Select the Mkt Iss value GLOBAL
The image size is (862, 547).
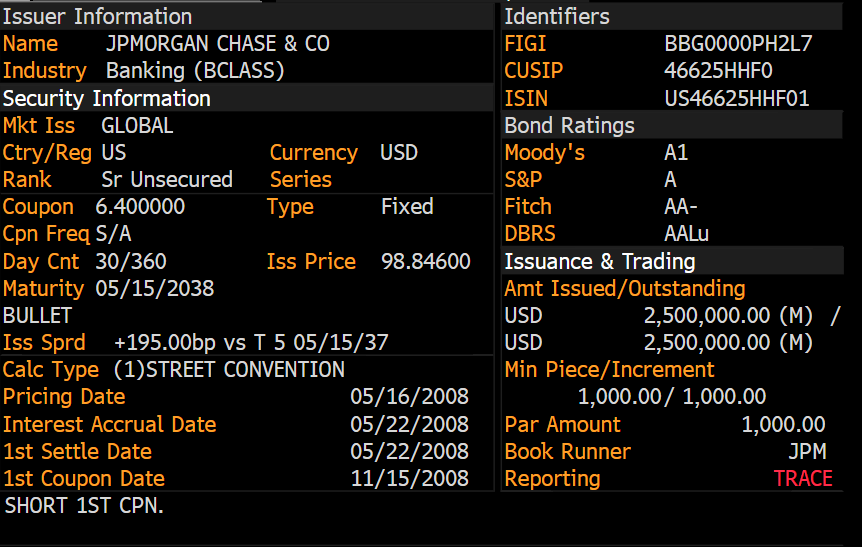click(137, 126)
